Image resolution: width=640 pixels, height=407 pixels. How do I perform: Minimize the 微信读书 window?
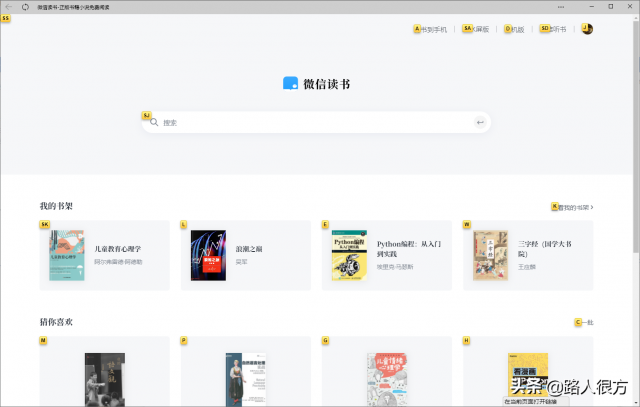pos(592,7)
